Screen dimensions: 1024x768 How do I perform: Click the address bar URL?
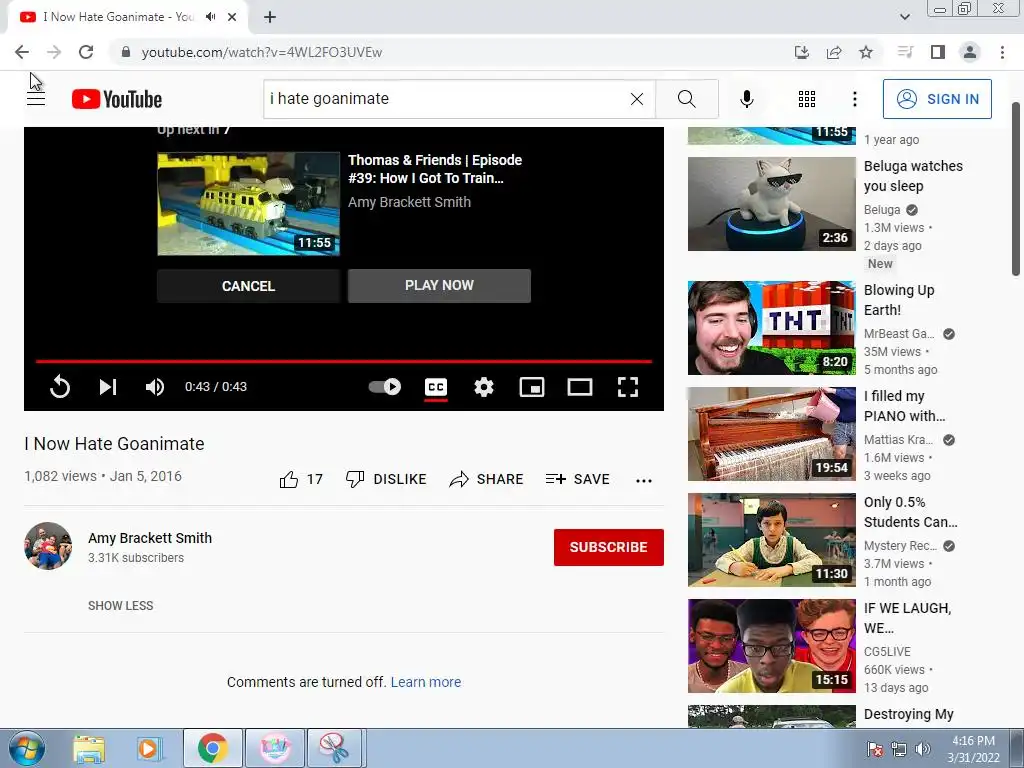pos(261,52)
